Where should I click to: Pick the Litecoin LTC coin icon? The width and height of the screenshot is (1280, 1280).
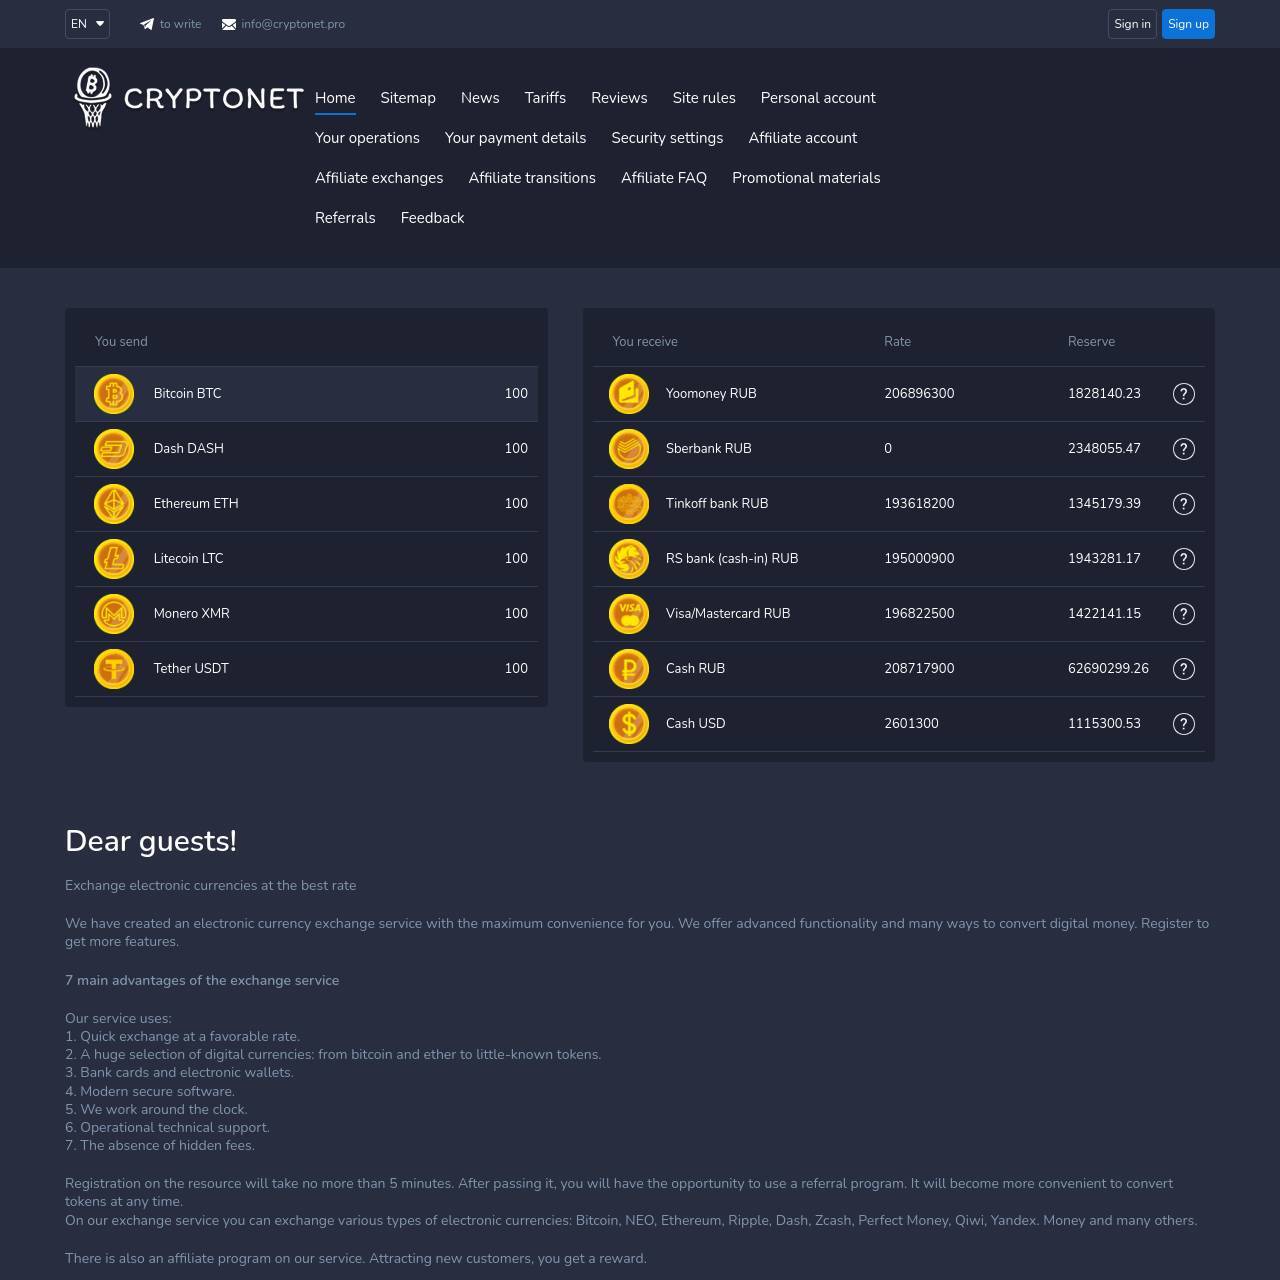click(x=114, y=559)
